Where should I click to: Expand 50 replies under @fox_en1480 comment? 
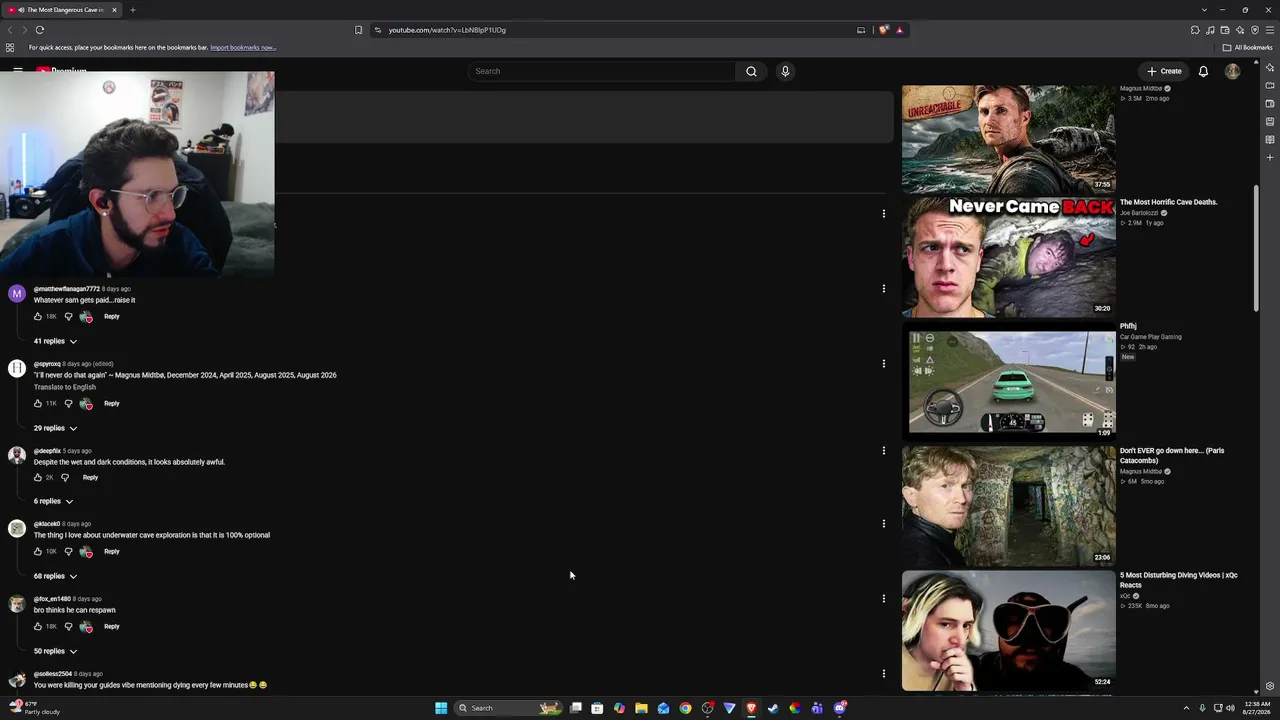coord(55,652)
